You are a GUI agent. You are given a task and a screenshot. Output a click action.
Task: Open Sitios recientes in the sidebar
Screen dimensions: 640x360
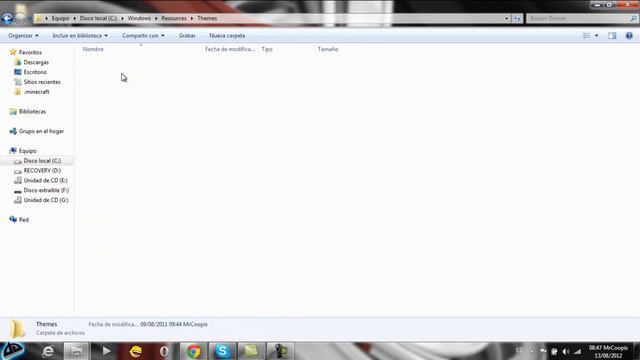(x=42, y=82)
